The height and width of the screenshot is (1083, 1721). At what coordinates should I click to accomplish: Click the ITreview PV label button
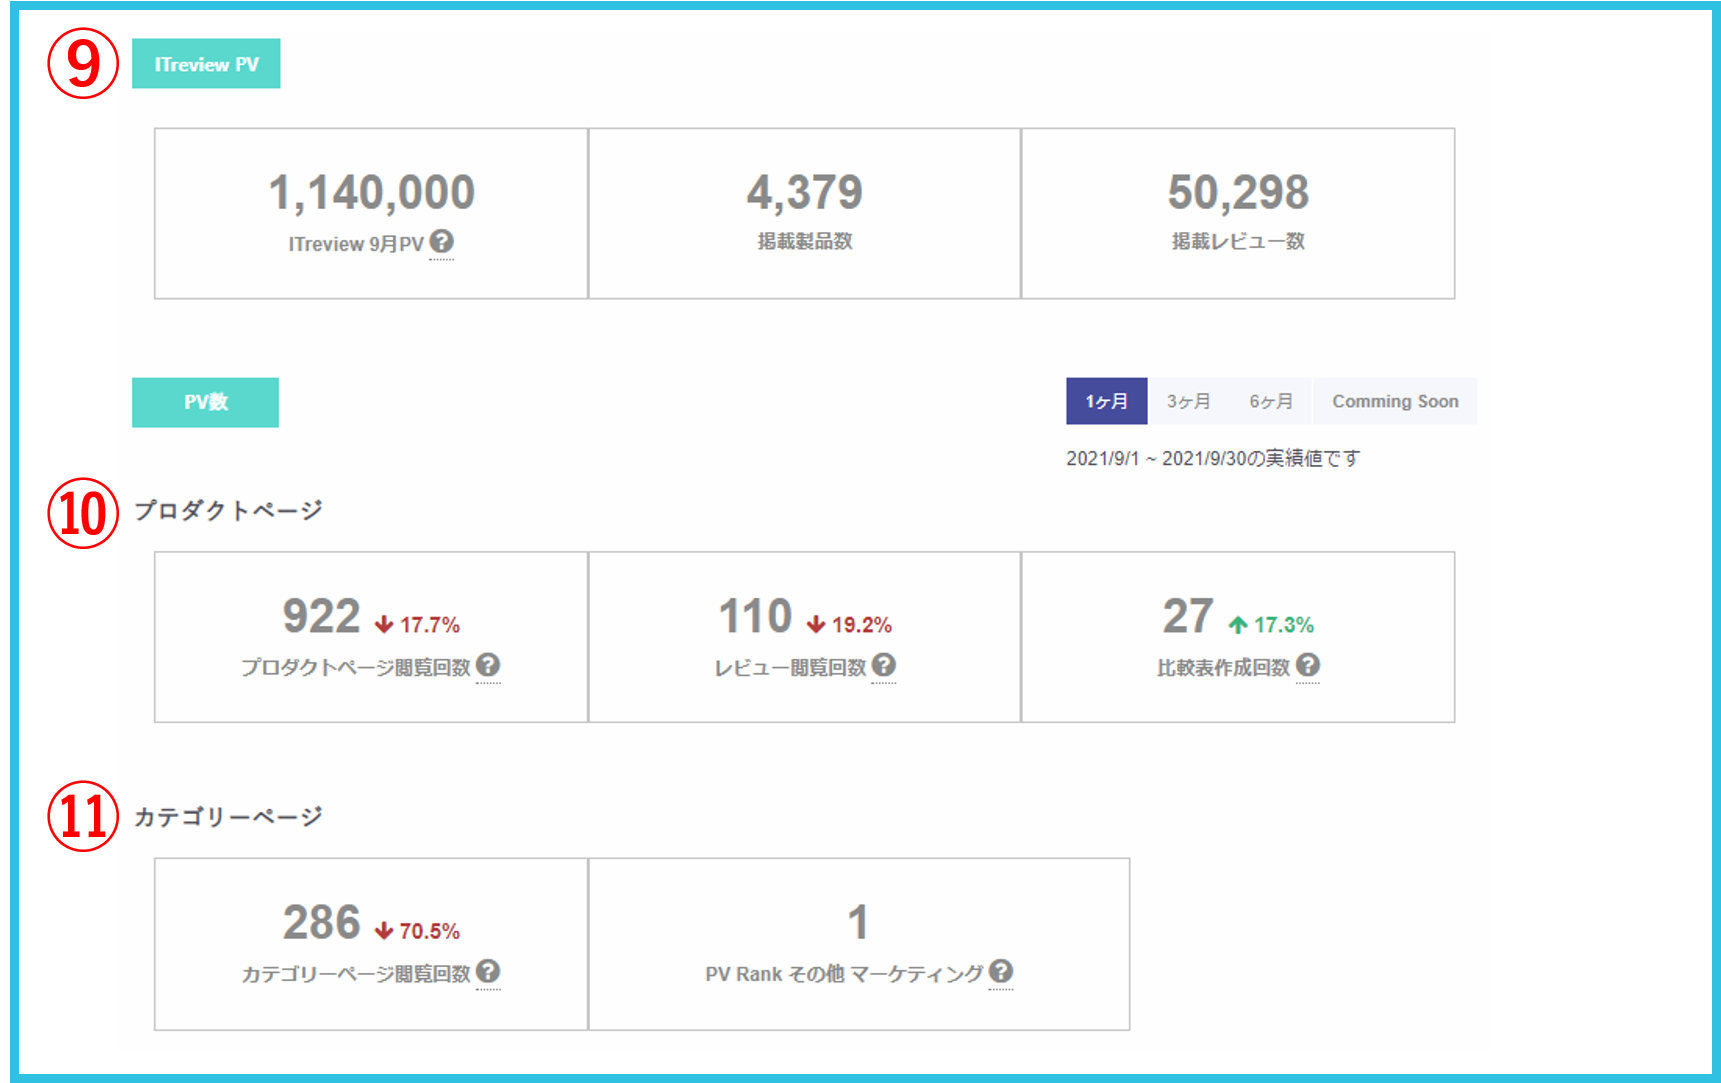[x=206, y=64]
